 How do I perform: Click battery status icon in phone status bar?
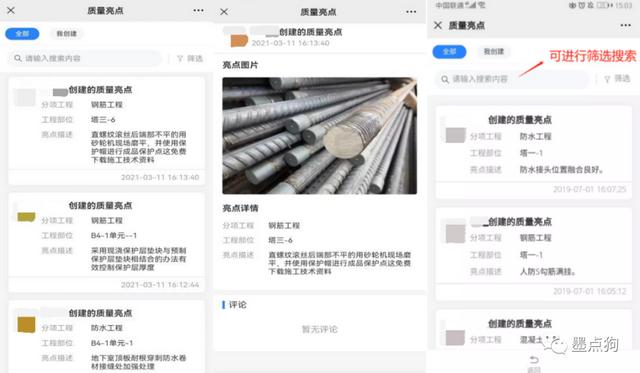click(x=604, y=5)
